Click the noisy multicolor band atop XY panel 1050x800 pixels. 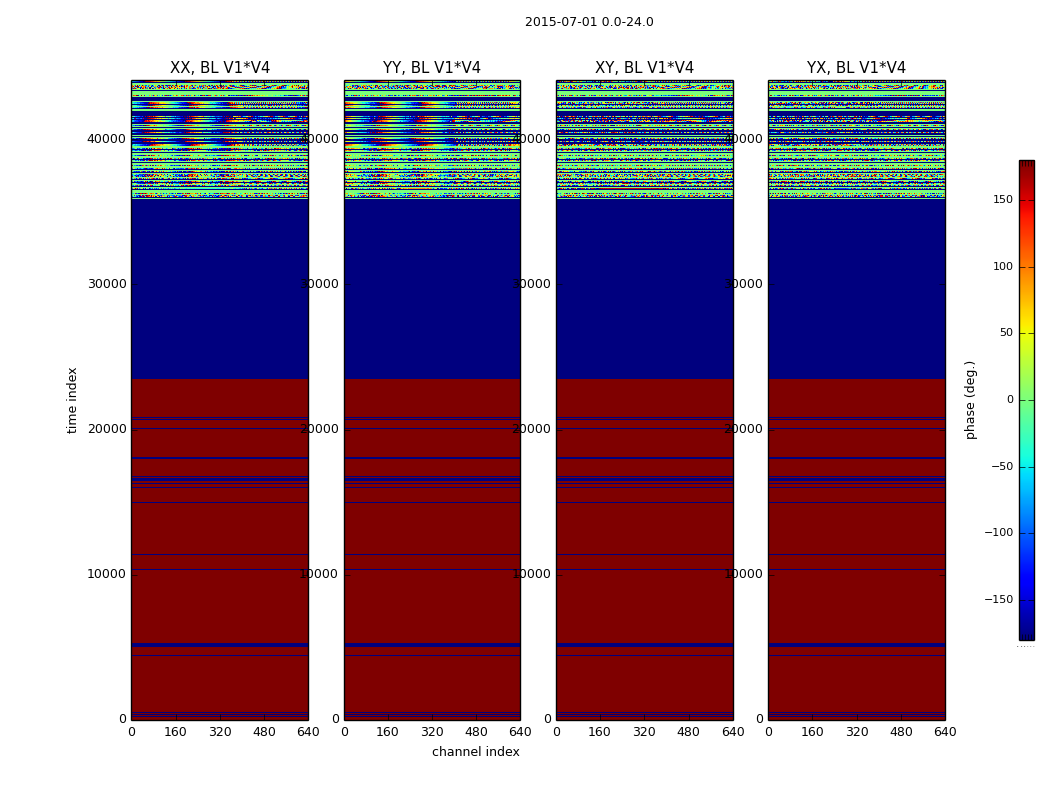pyautogui.click(x=644, y=140)
